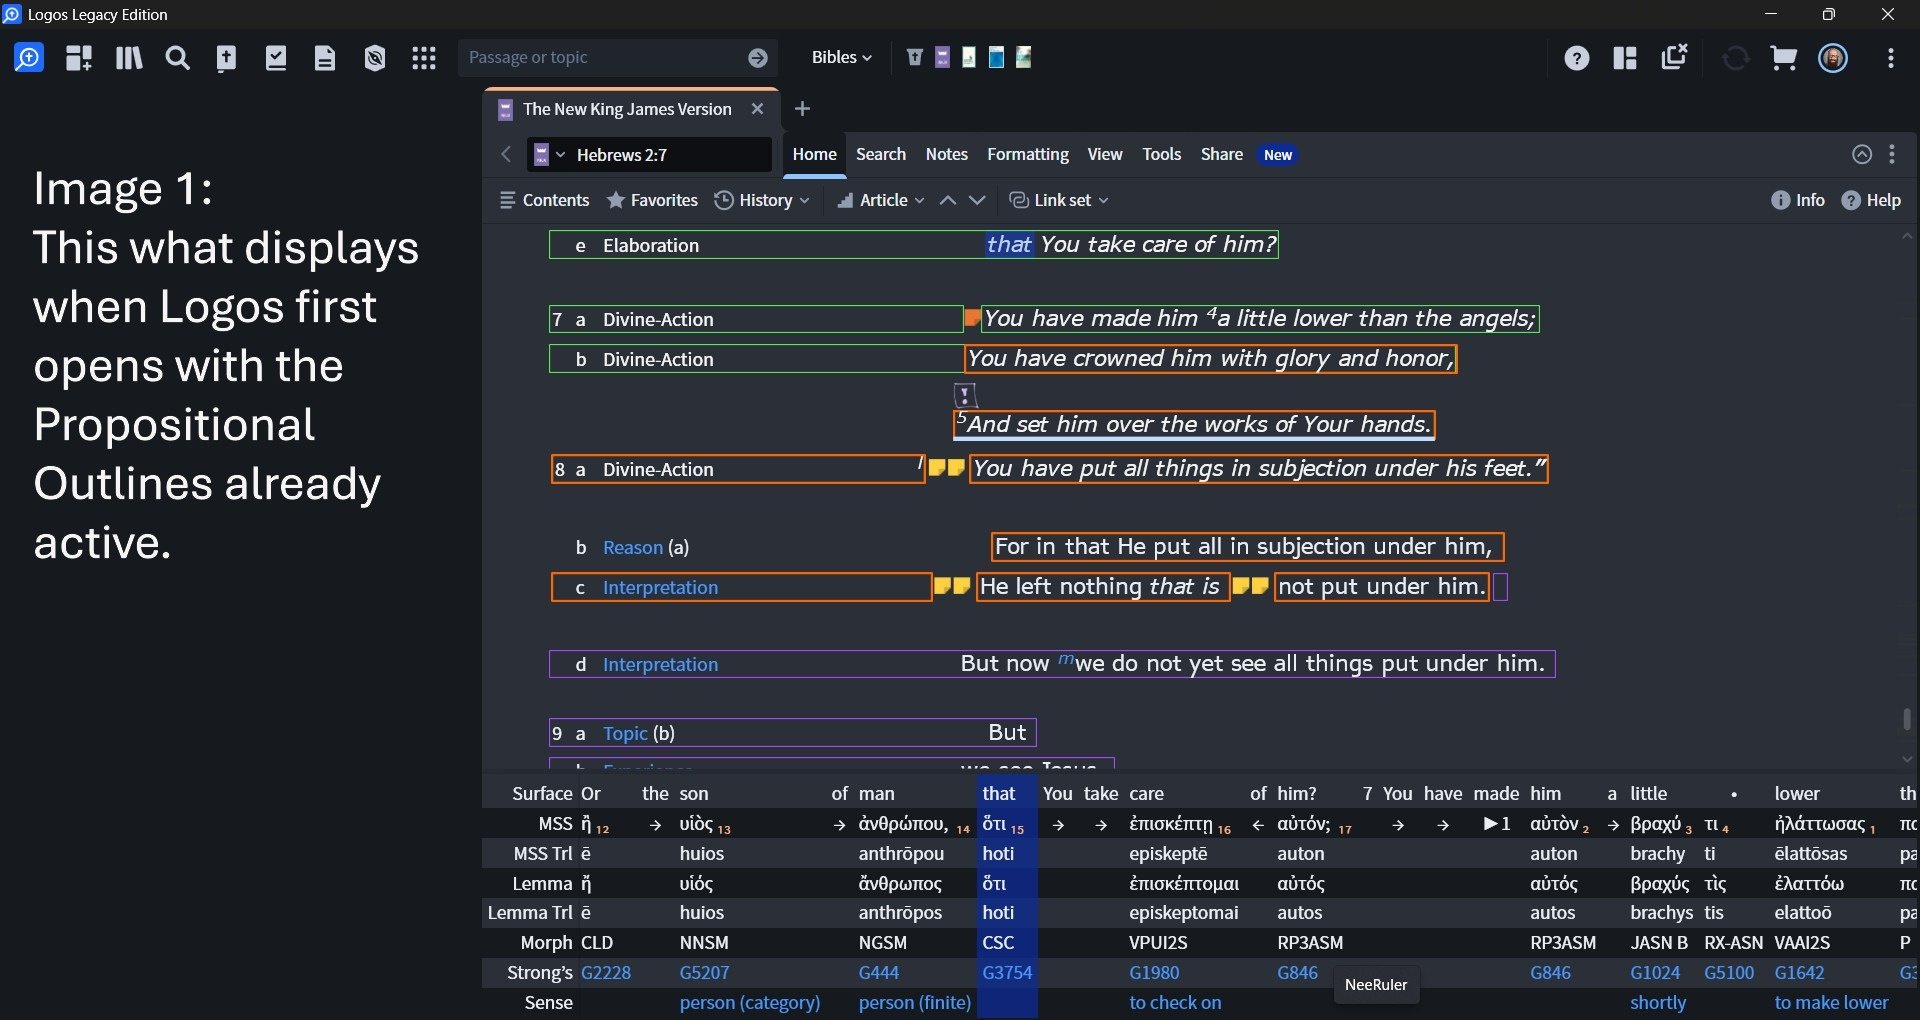Toggle Favorites star for this resource

652,200
